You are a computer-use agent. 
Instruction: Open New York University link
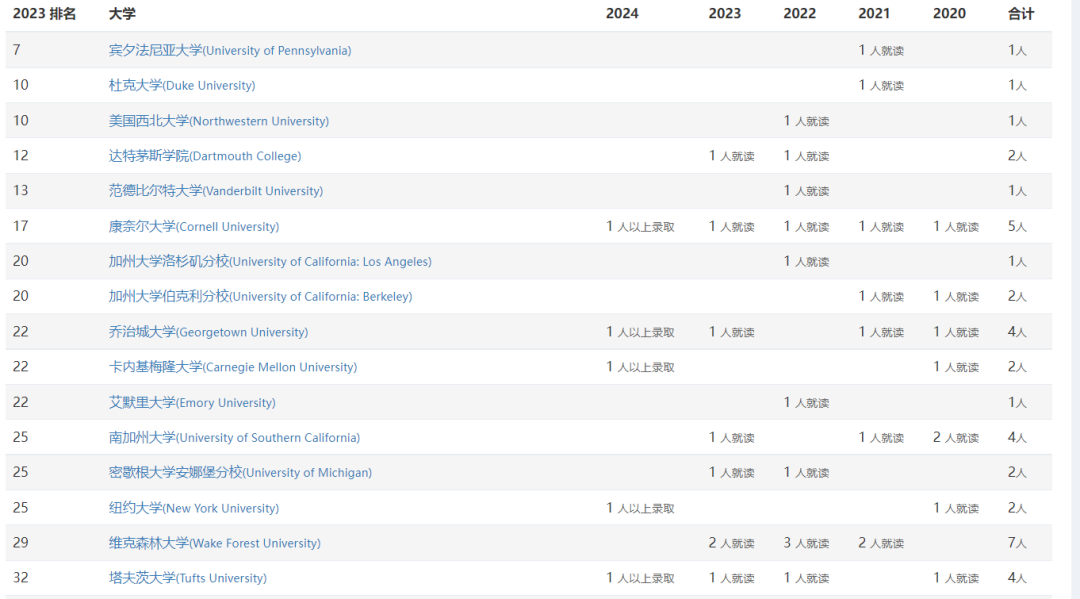194,508
